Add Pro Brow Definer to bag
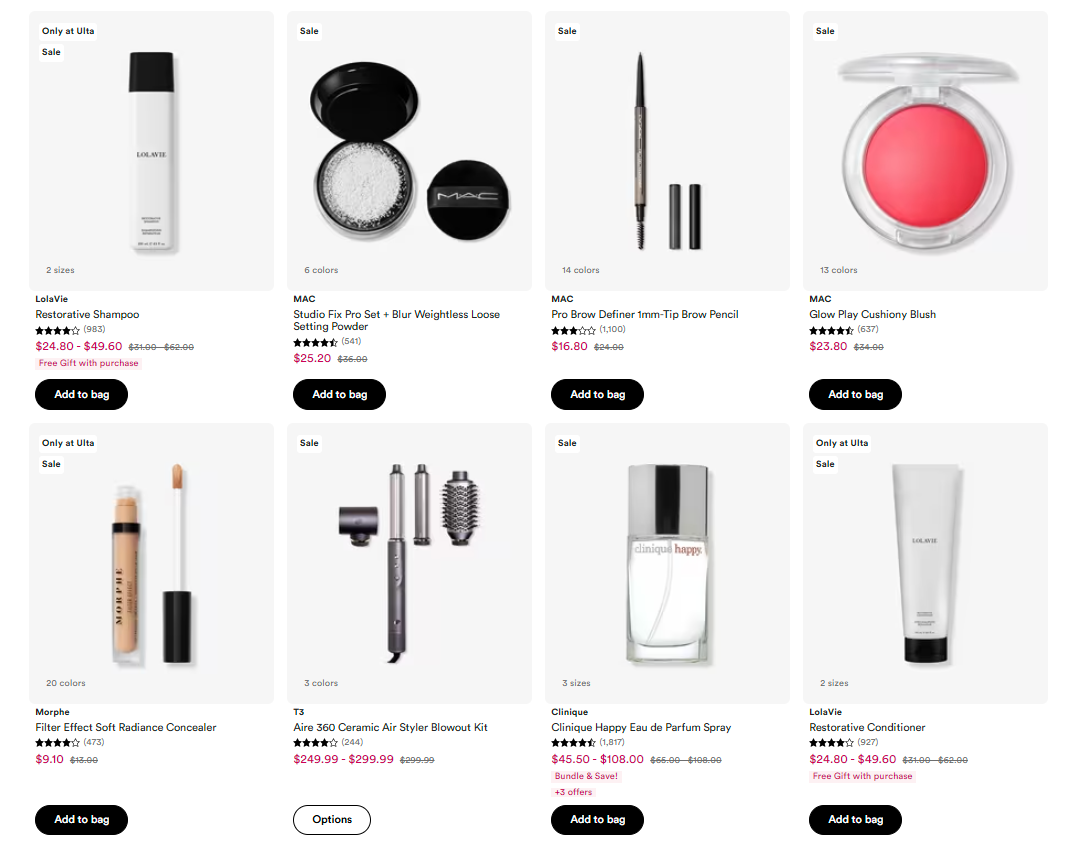Viewport: 1068px width, 846px height. click(x=597, y=394)
